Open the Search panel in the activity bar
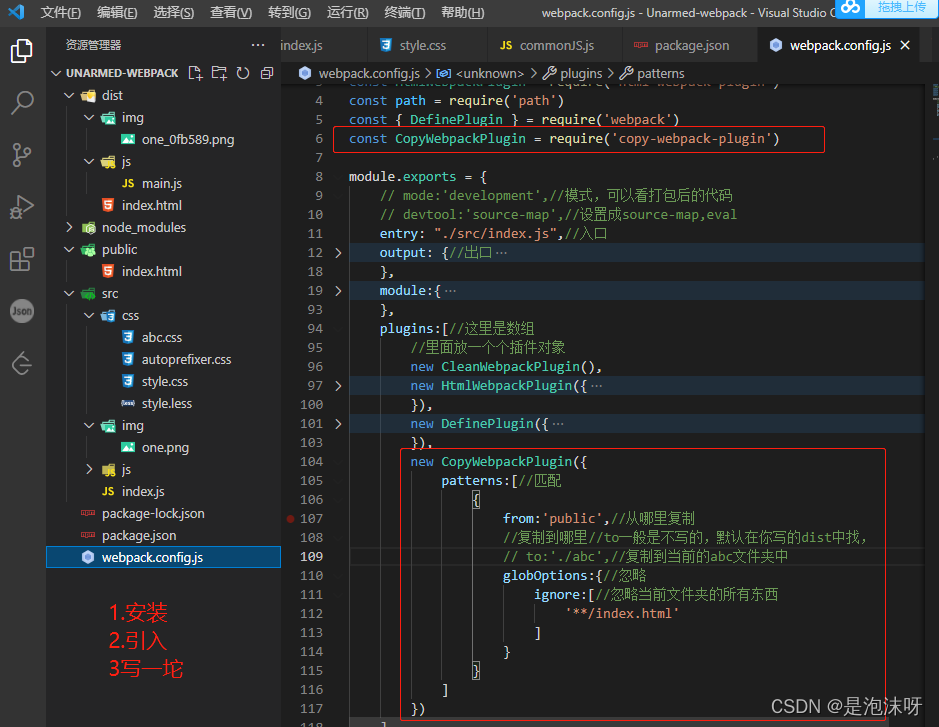 point(22,101)
